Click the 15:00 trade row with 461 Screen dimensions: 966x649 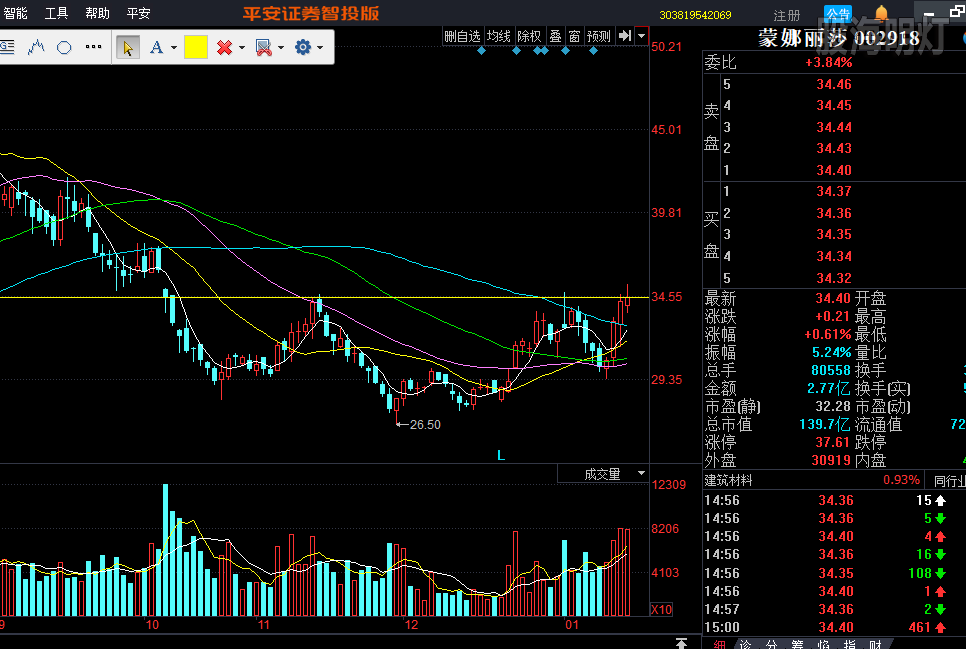coord(835,627)
